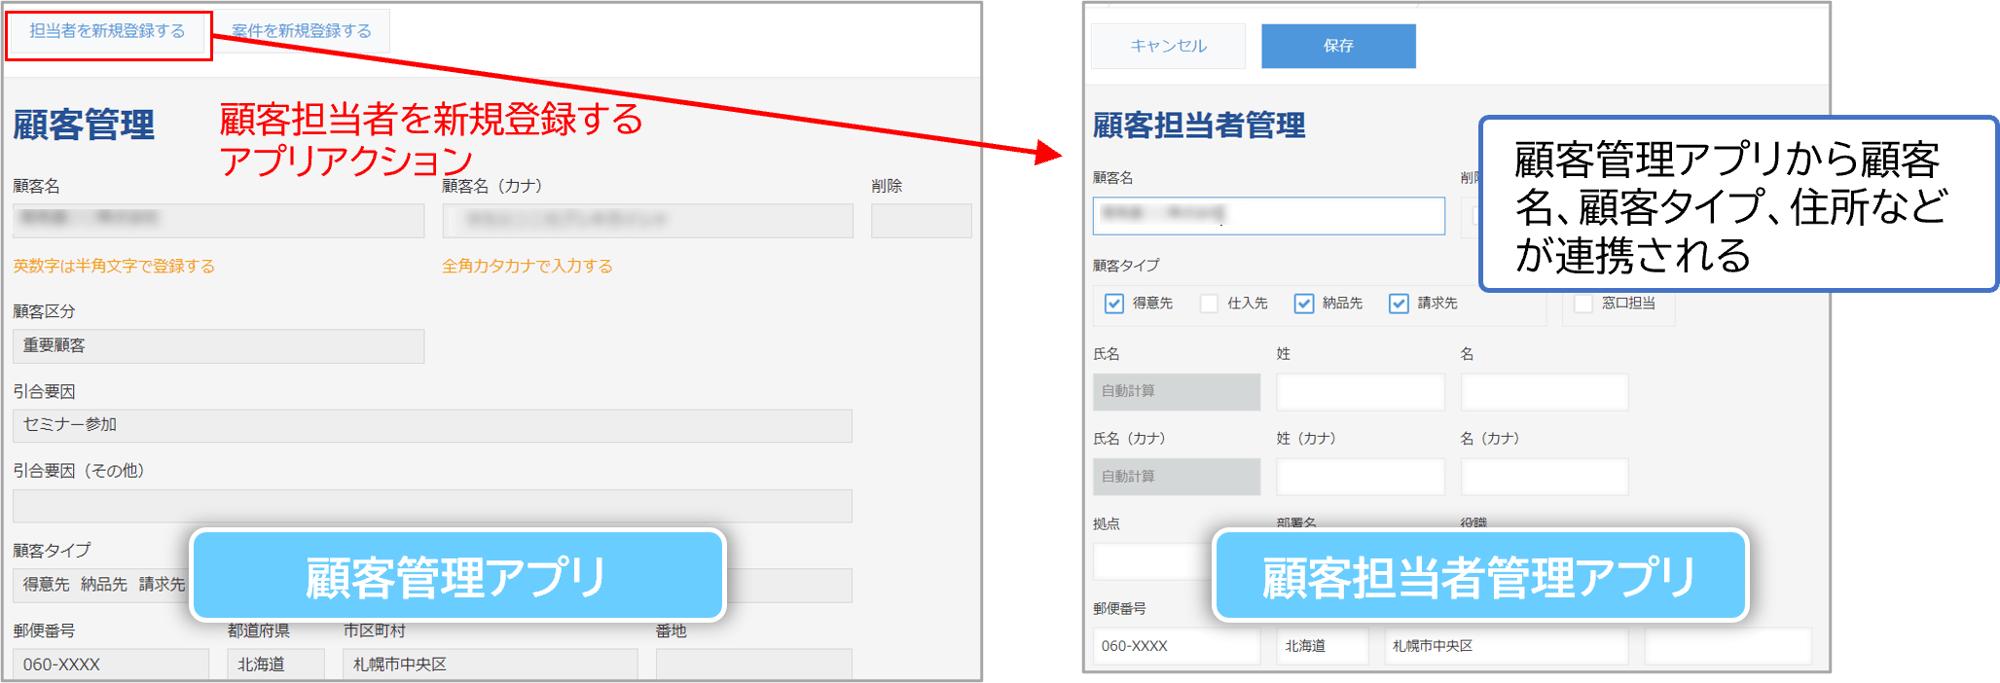2000x683 pixels.
Task: Click the 番地 field in 顧客管理
Action: [754, 664]
